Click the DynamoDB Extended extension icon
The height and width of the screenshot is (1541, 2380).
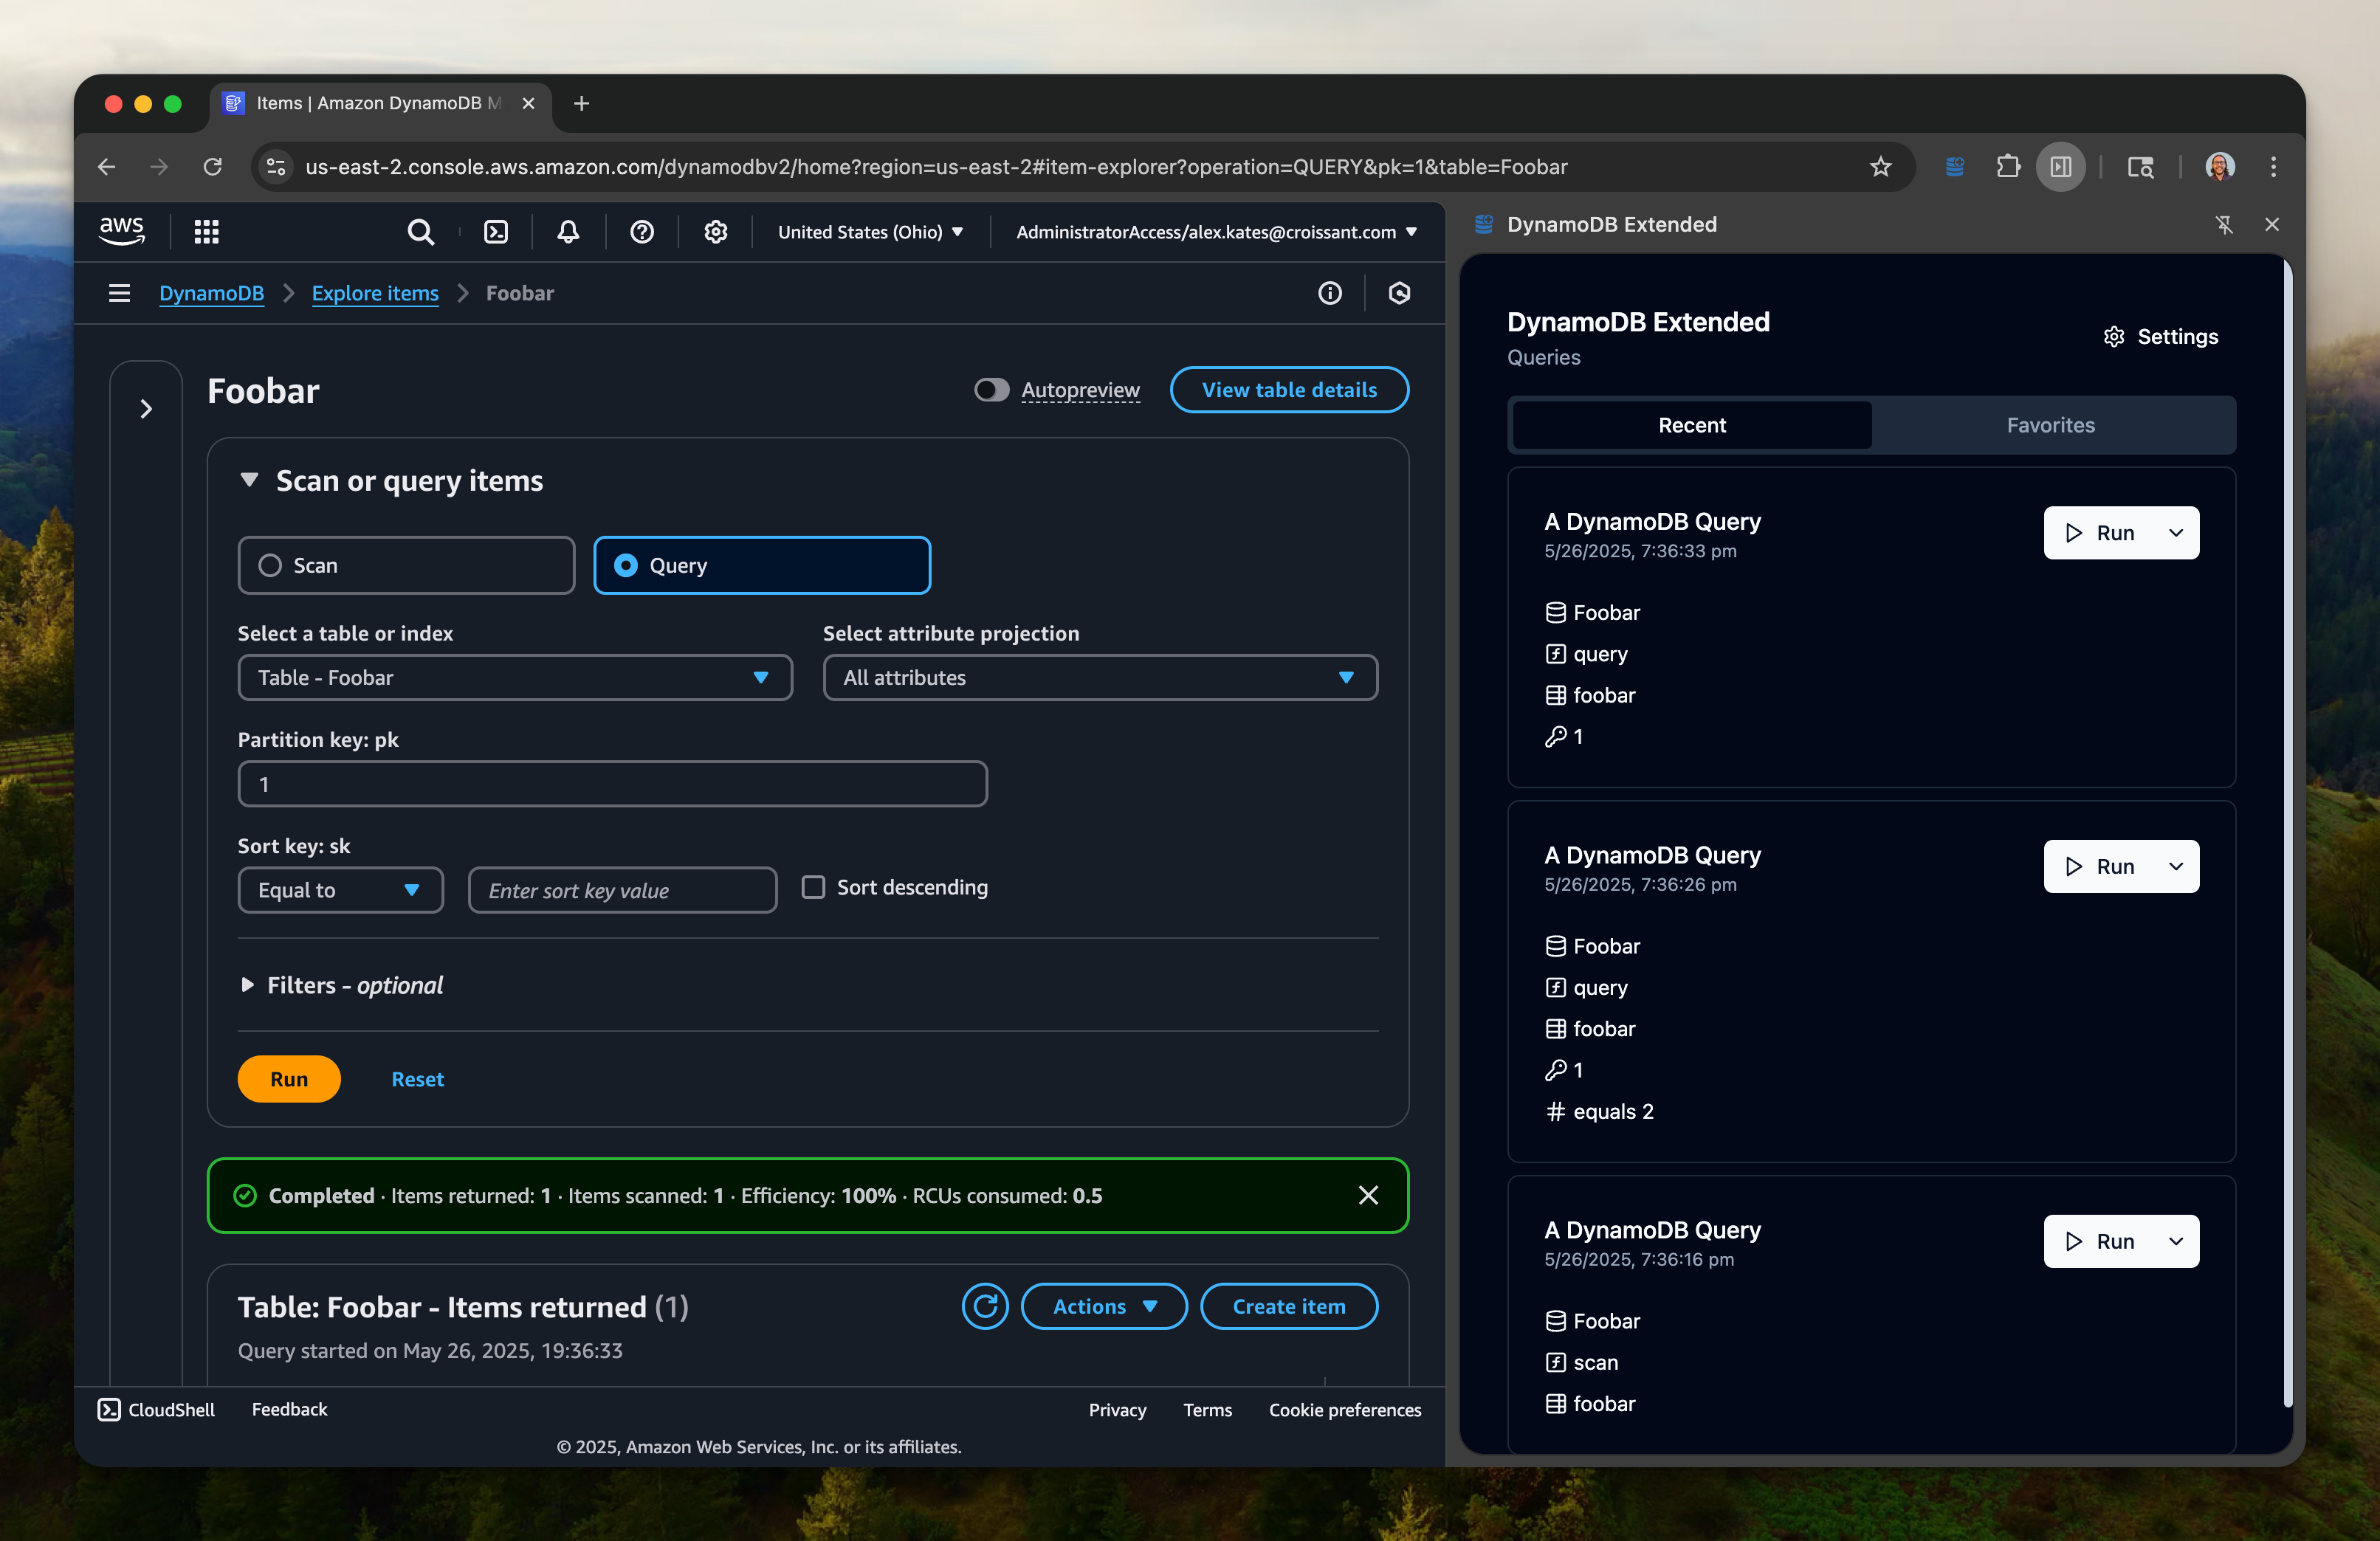(x=1955, y=167)
